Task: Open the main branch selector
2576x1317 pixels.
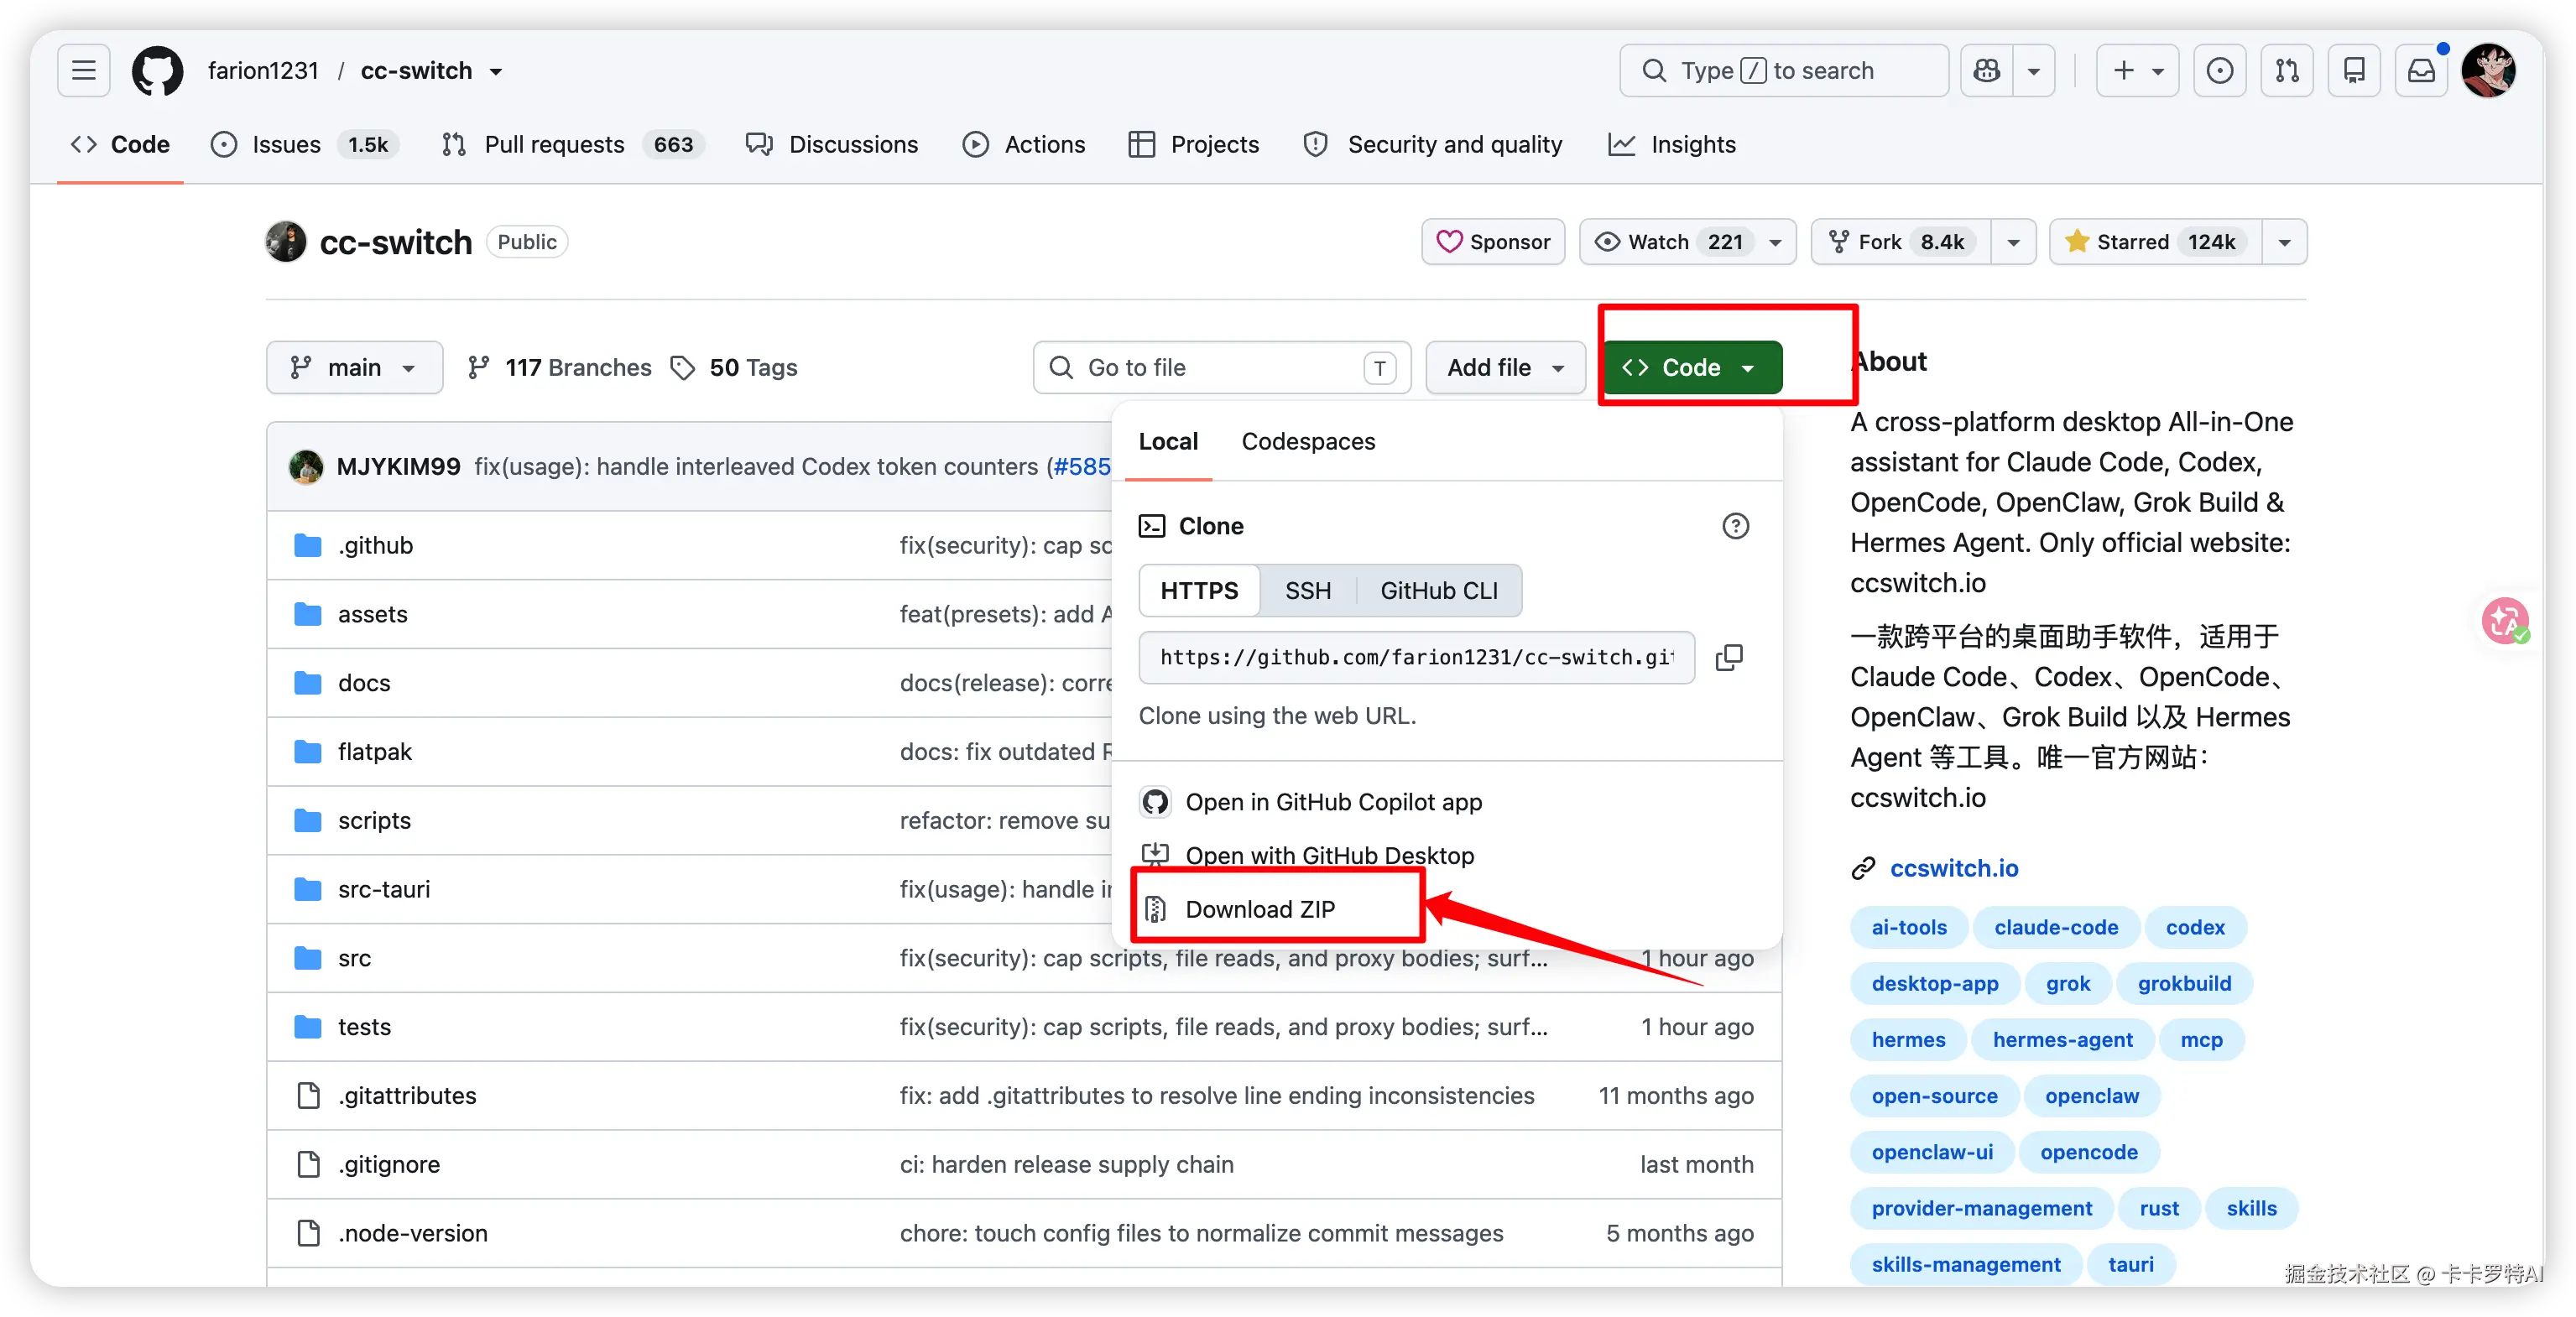Action: click(x=354, y=368)
